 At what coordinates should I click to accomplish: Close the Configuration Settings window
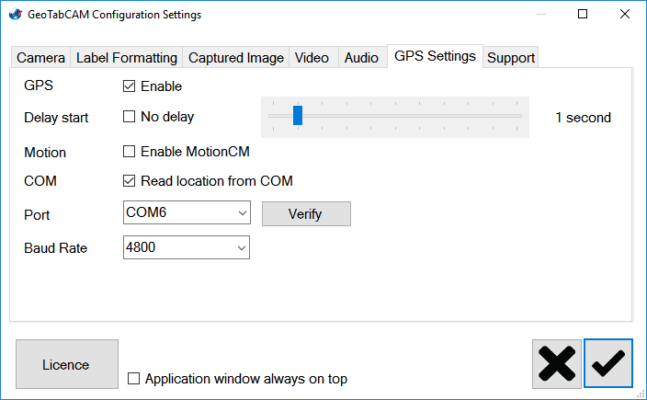[622, 14]
